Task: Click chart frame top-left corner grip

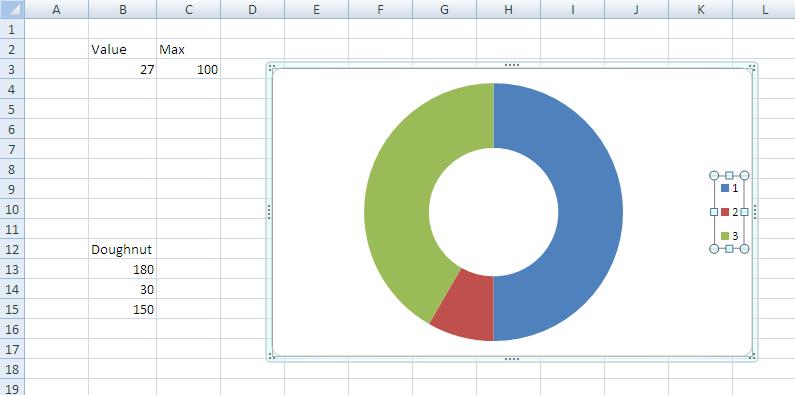Action: coord(271,66)
